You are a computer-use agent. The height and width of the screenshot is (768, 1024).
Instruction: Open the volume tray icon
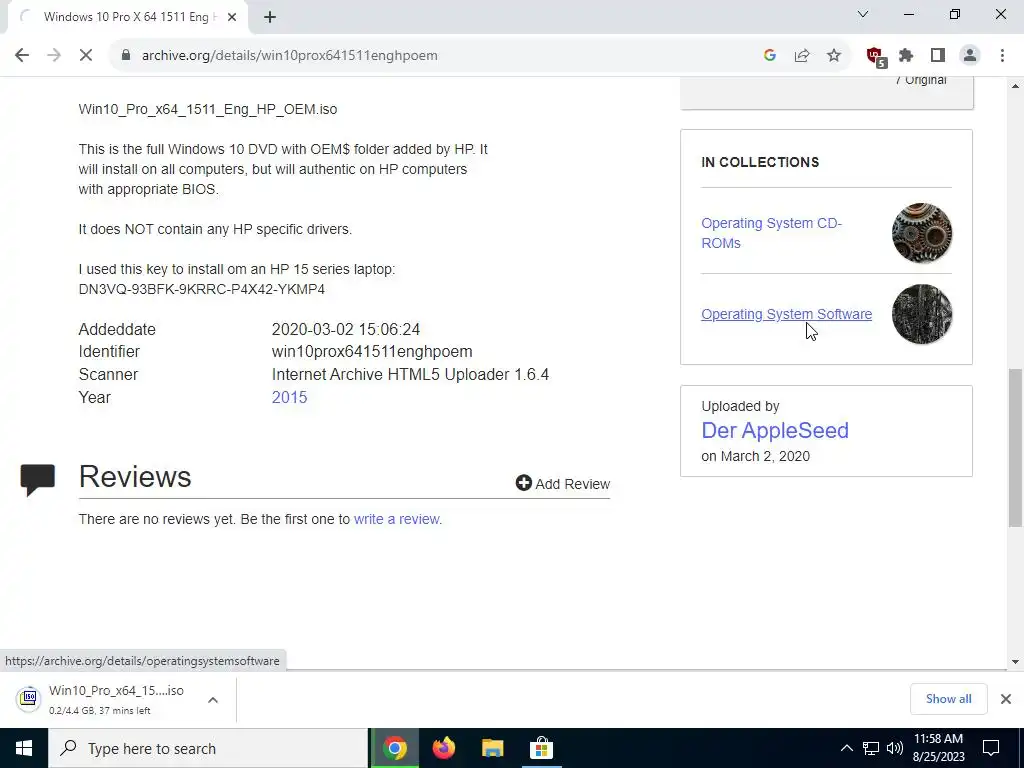click(895, 748)
